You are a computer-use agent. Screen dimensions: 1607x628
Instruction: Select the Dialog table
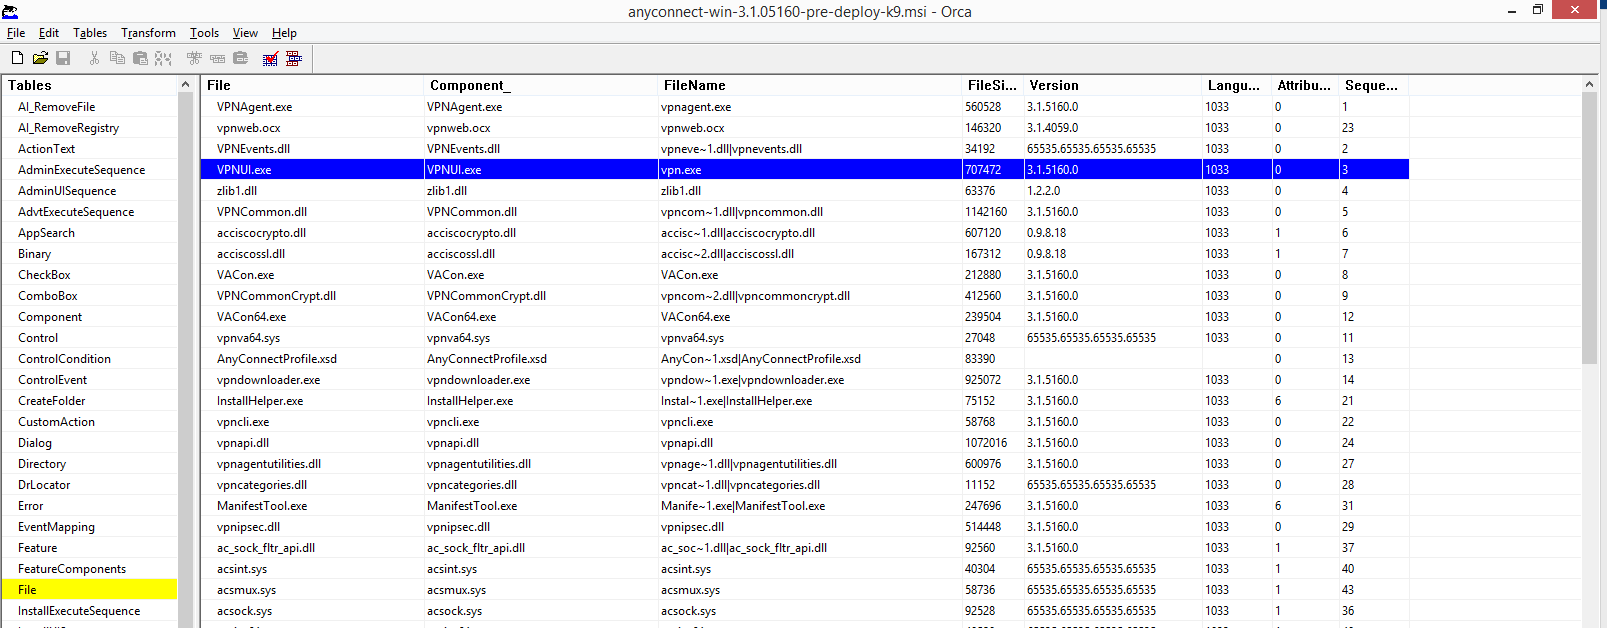tap(35, 443)
